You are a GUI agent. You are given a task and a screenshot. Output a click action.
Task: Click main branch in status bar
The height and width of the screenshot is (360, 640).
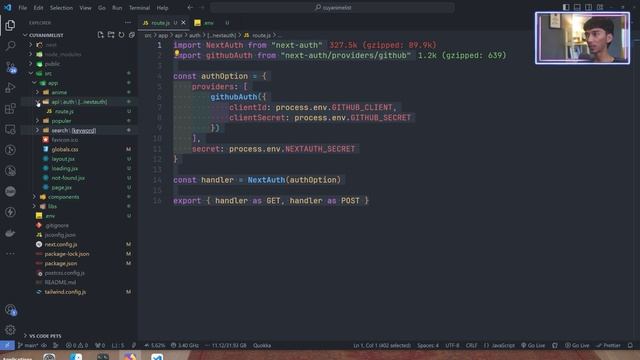(x=27, y=345)
